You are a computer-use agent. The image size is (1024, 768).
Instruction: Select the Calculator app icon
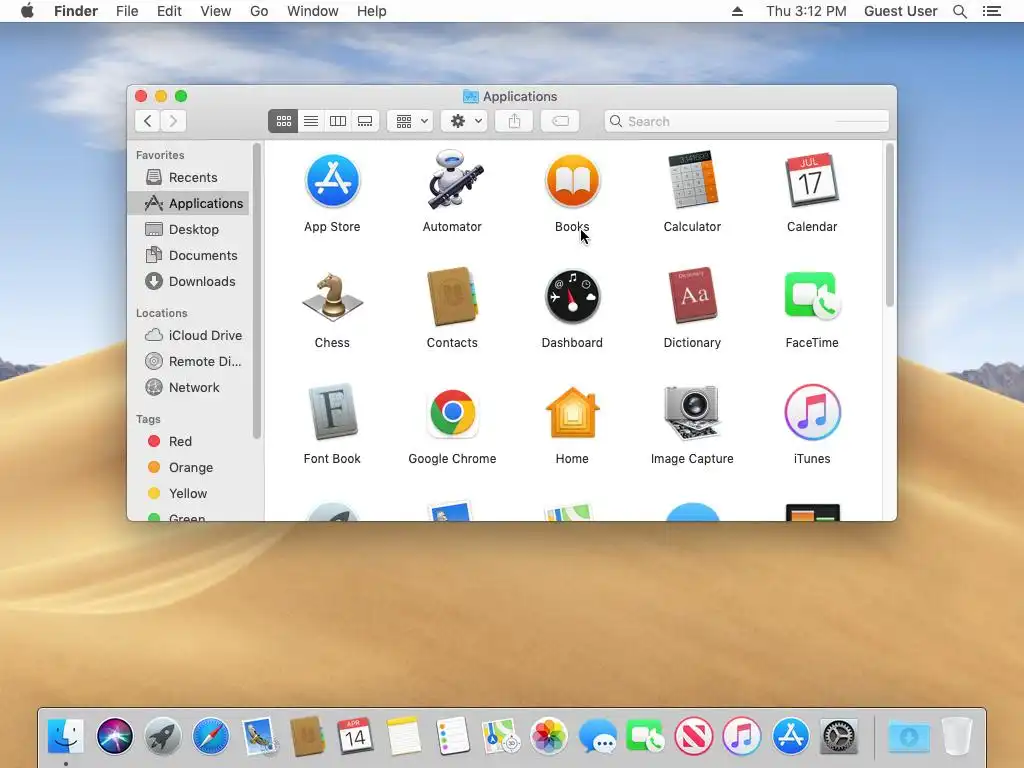point(692,180)
